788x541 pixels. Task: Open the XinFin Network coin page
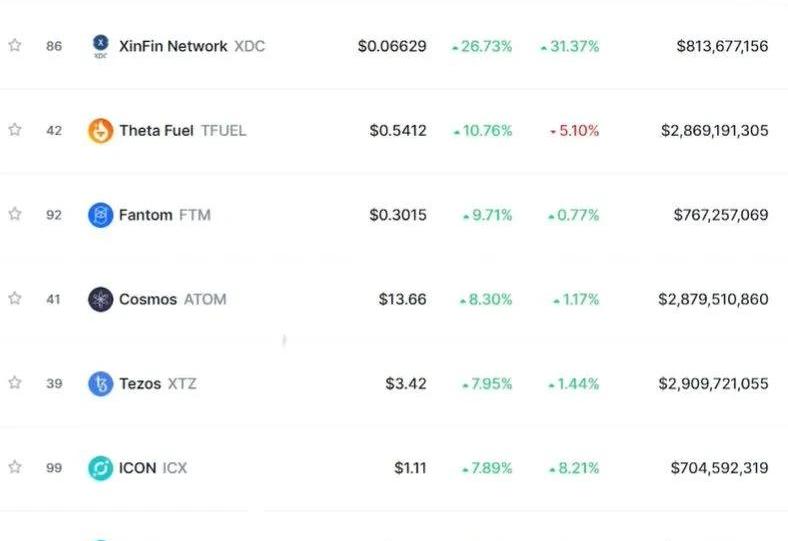[192, 46]
